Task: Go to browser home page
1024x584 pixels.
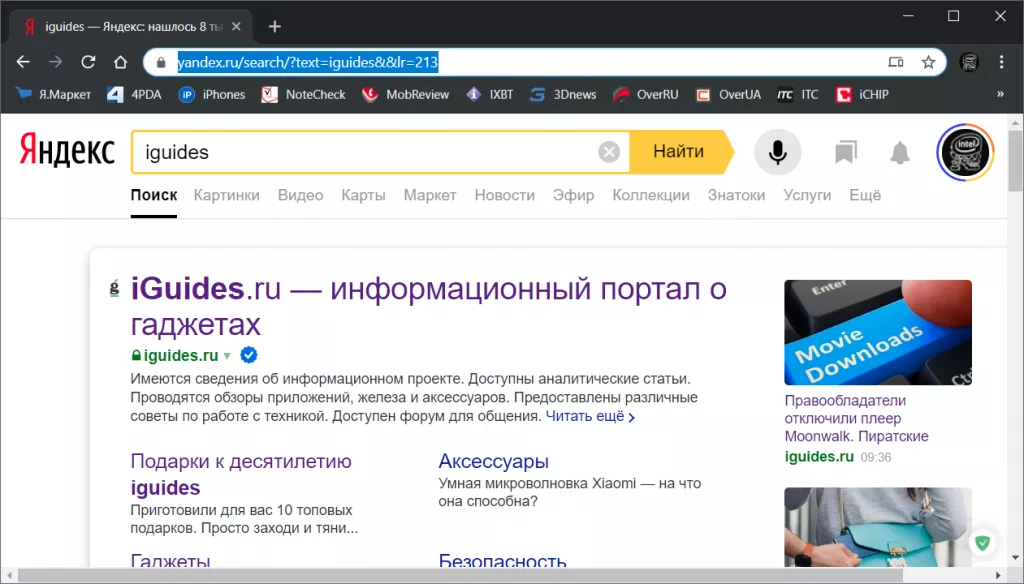Action: pos(120,62)
